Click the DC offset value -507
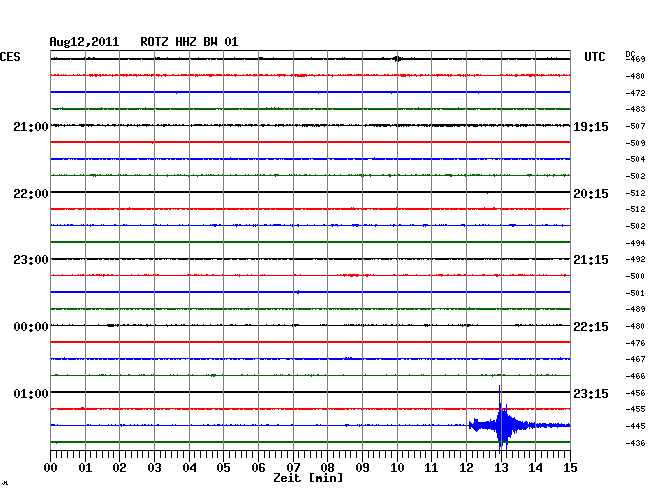The image size is (650, 494). pos(635,126)
